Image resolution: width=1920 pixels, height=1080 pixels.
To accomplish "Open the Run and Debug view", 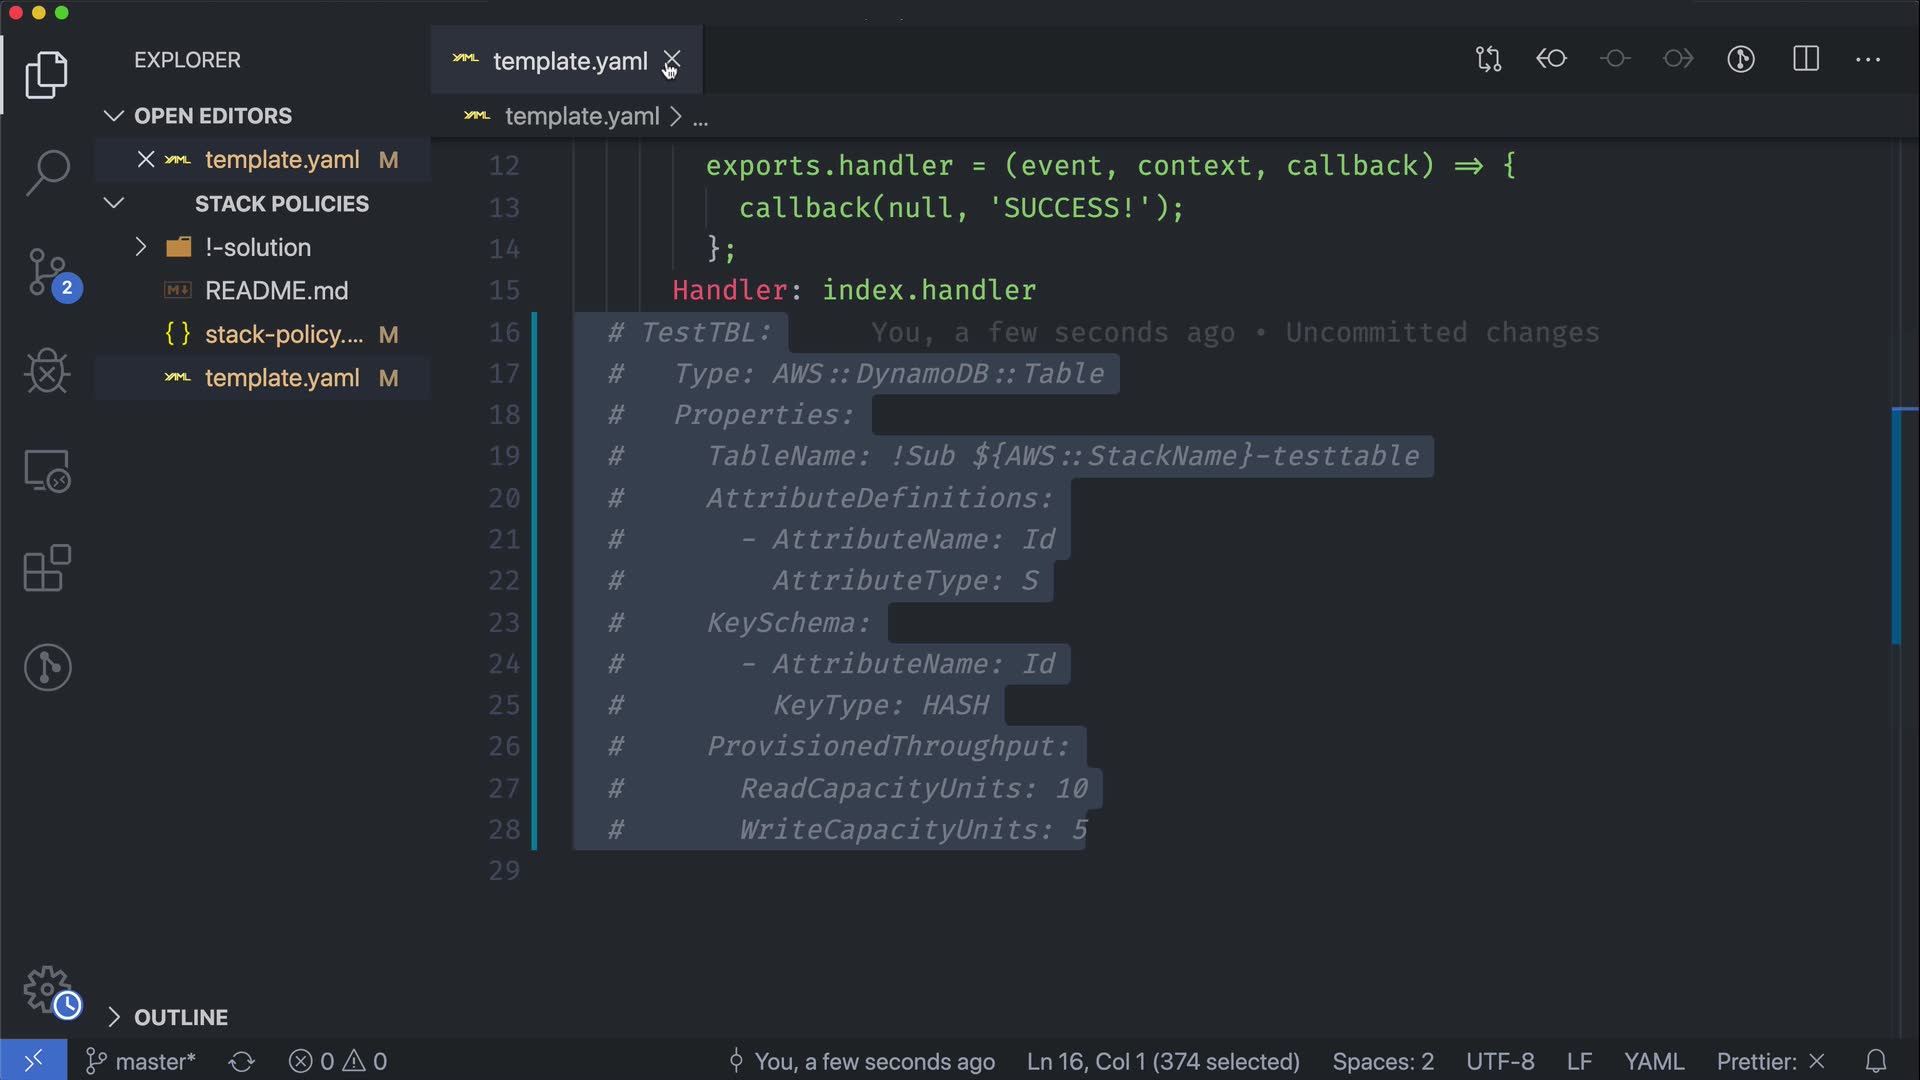I will (47, 371).
